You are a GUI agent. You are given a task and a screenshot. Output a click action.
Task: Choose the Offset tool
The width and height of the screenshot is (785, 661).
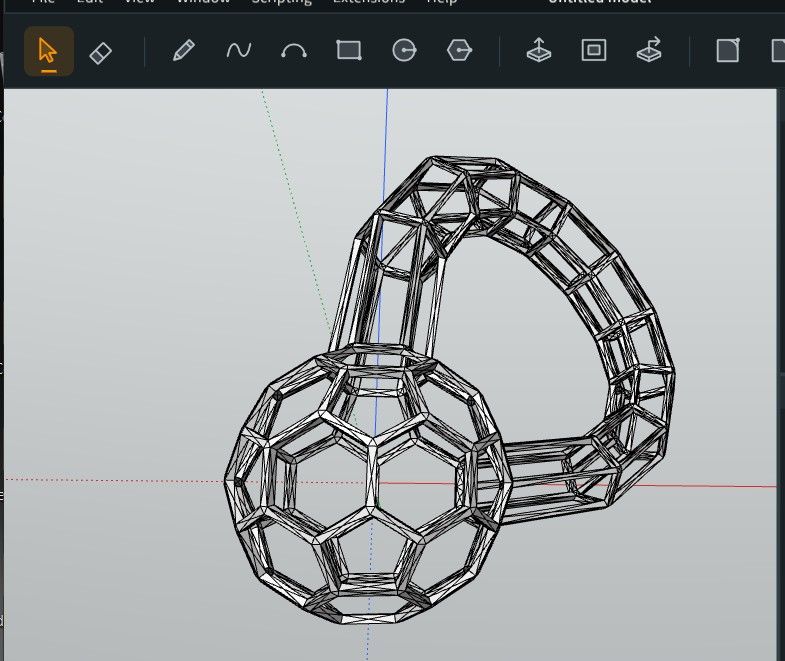(x=594, y=50)
